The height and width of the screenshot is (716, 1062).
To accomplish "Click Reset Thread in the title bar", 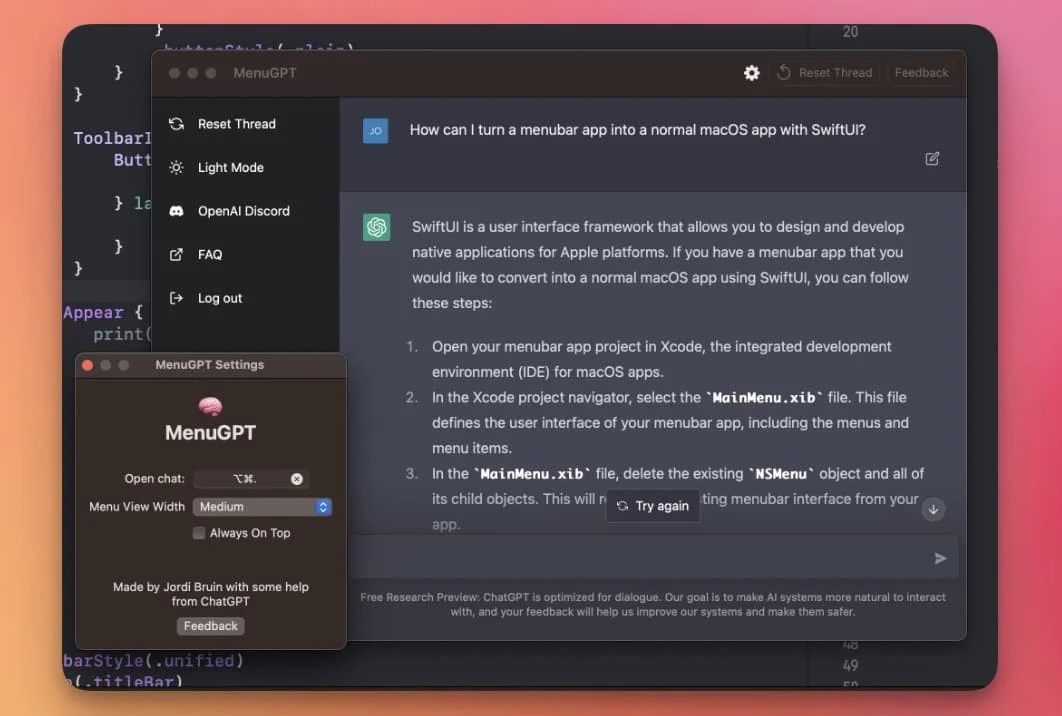I will pos(824,72).
